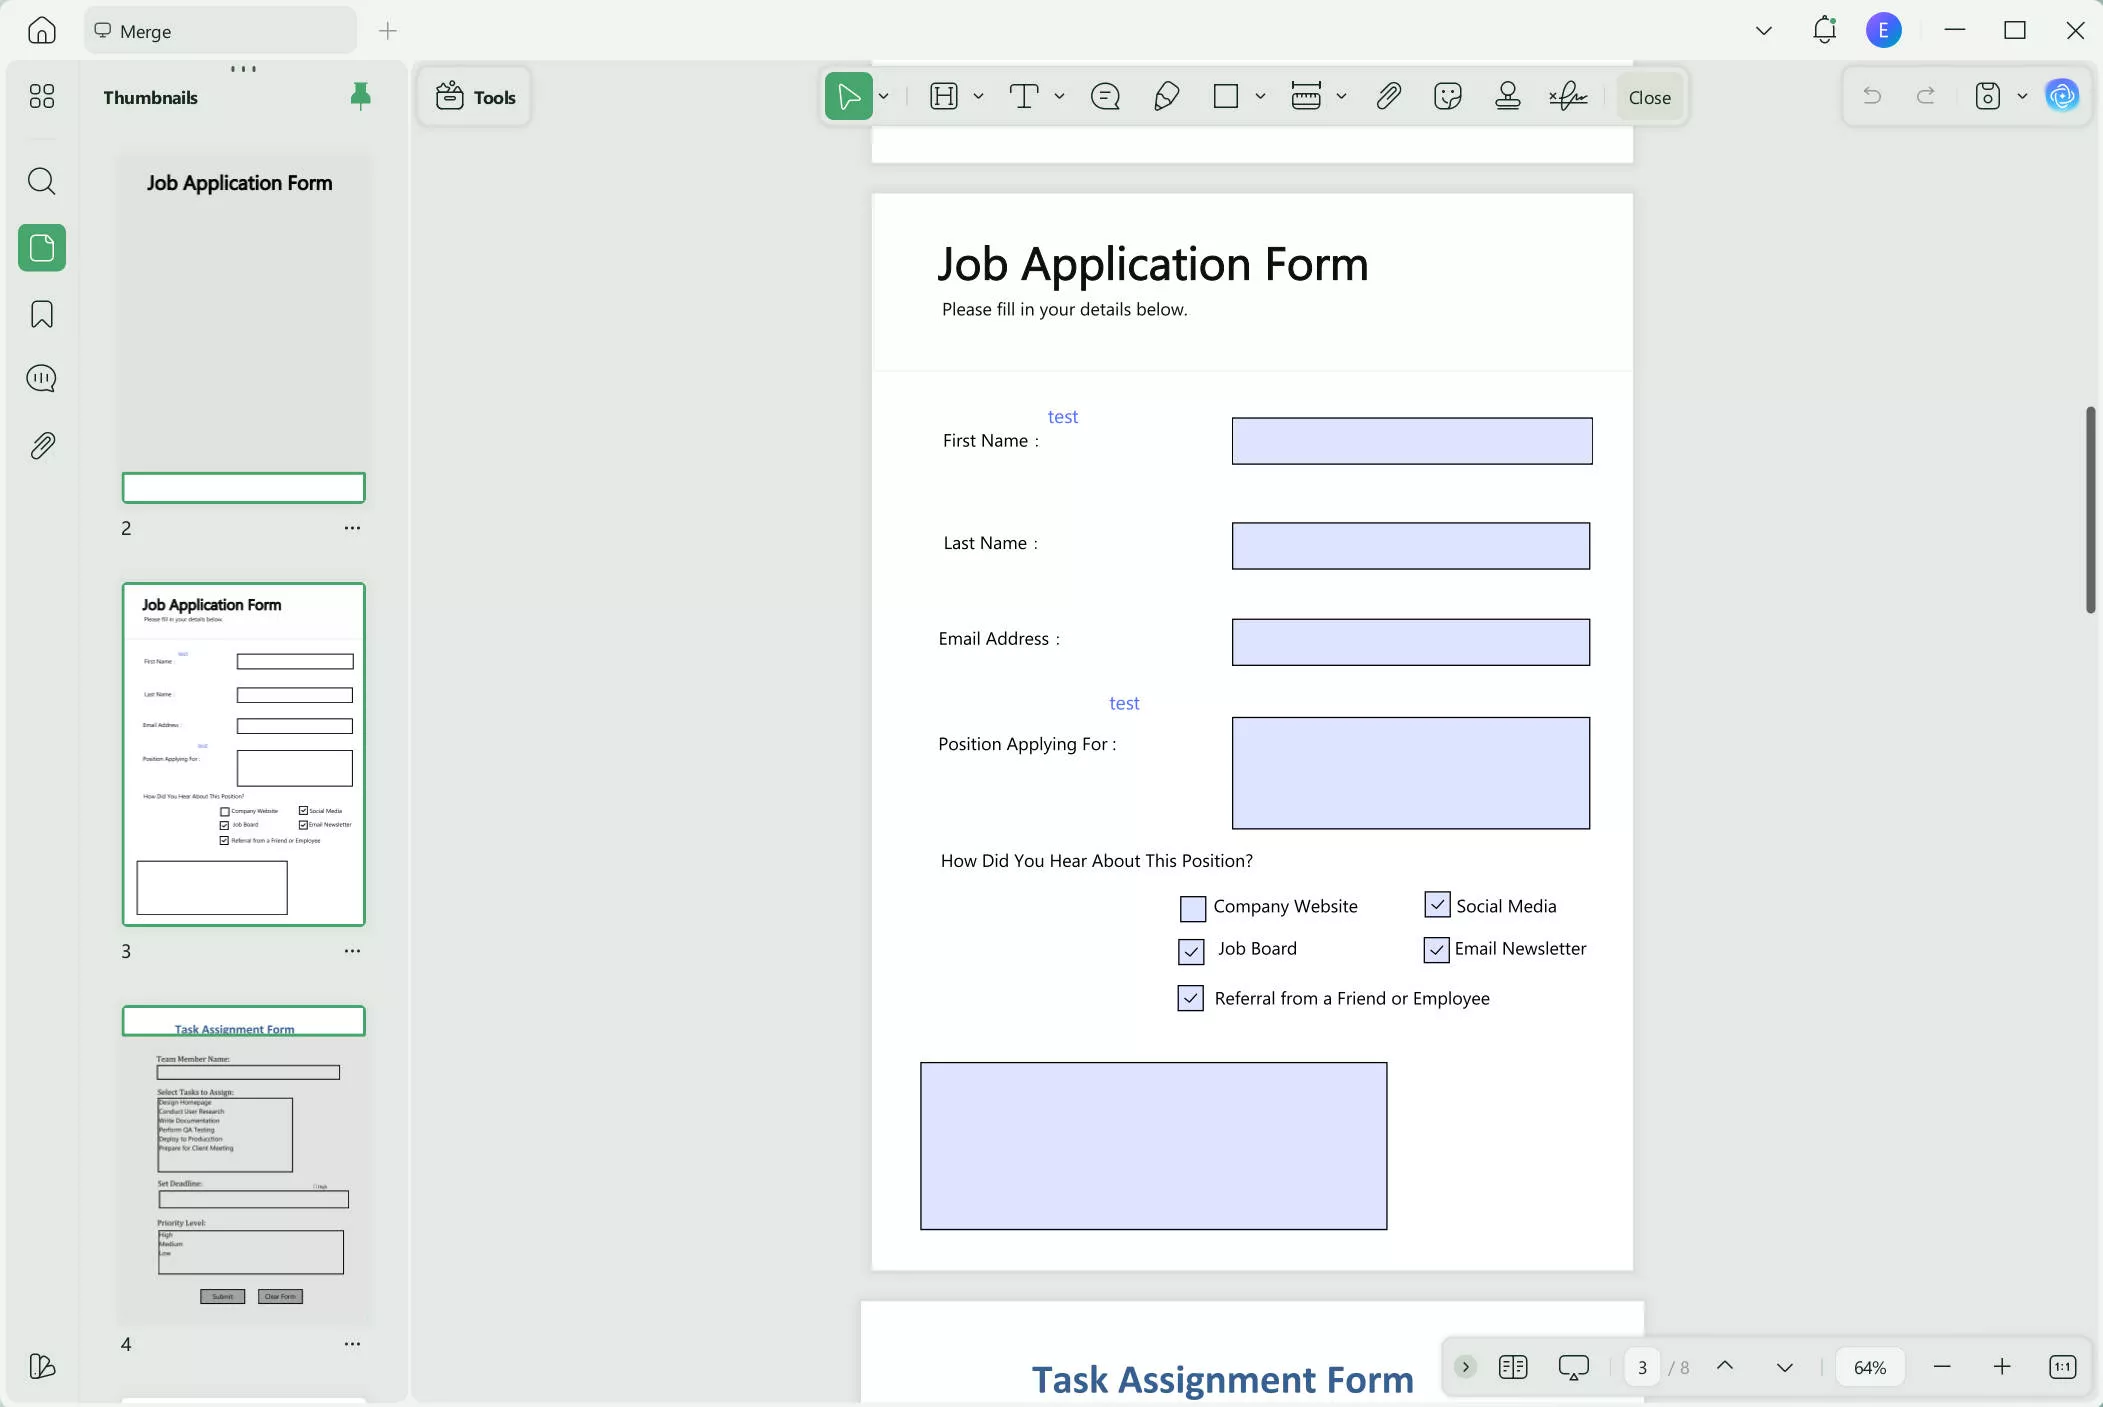
Task: Select the Stamp tool
Action: click(x=1507, y=96)
